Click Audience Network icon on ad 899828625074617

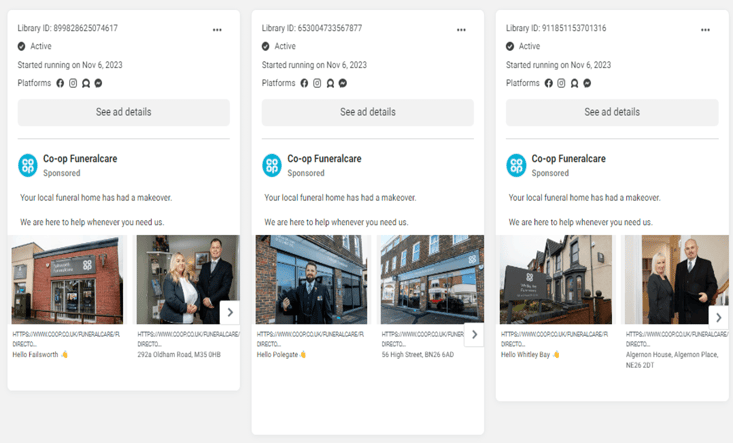coord(86,83)
